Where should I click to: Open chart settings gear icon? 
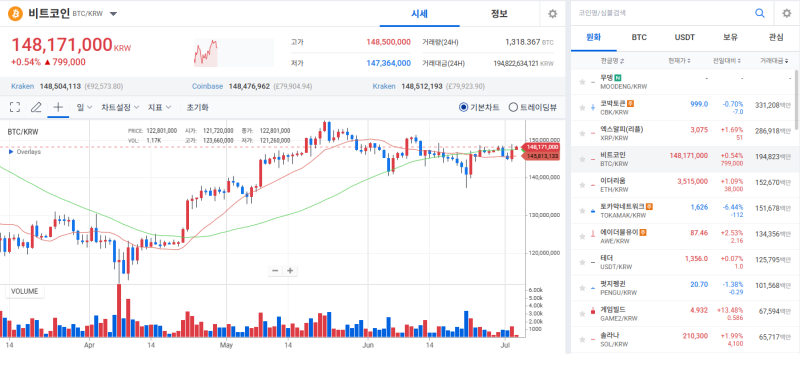[552, 14]
